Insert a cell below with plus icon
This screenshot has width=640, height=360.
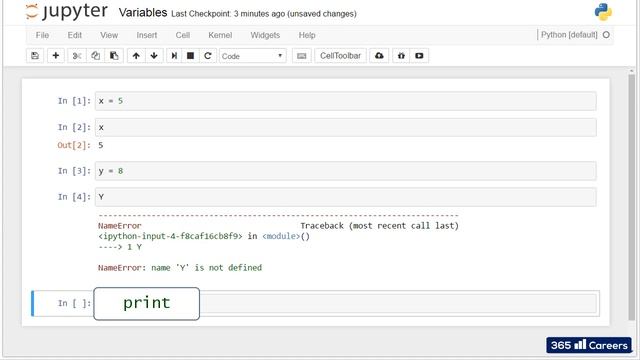click(56, 56)
